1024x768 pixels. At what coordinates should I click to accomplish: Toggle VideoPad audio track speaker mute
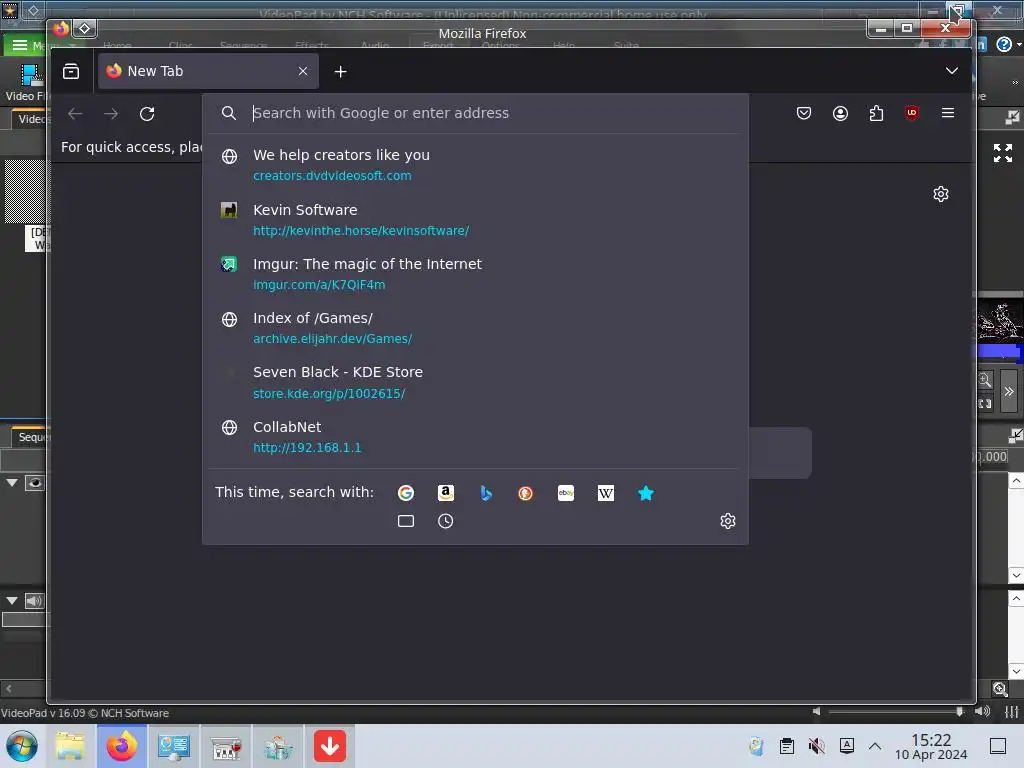point(35,601)
